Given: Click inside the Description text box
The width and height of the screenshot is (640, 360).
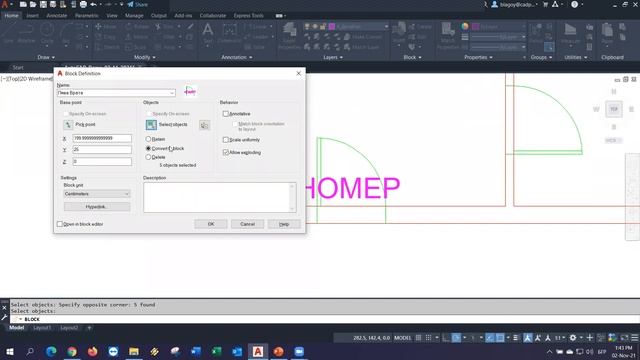Looking at the screenshot, I should [220, 198].
